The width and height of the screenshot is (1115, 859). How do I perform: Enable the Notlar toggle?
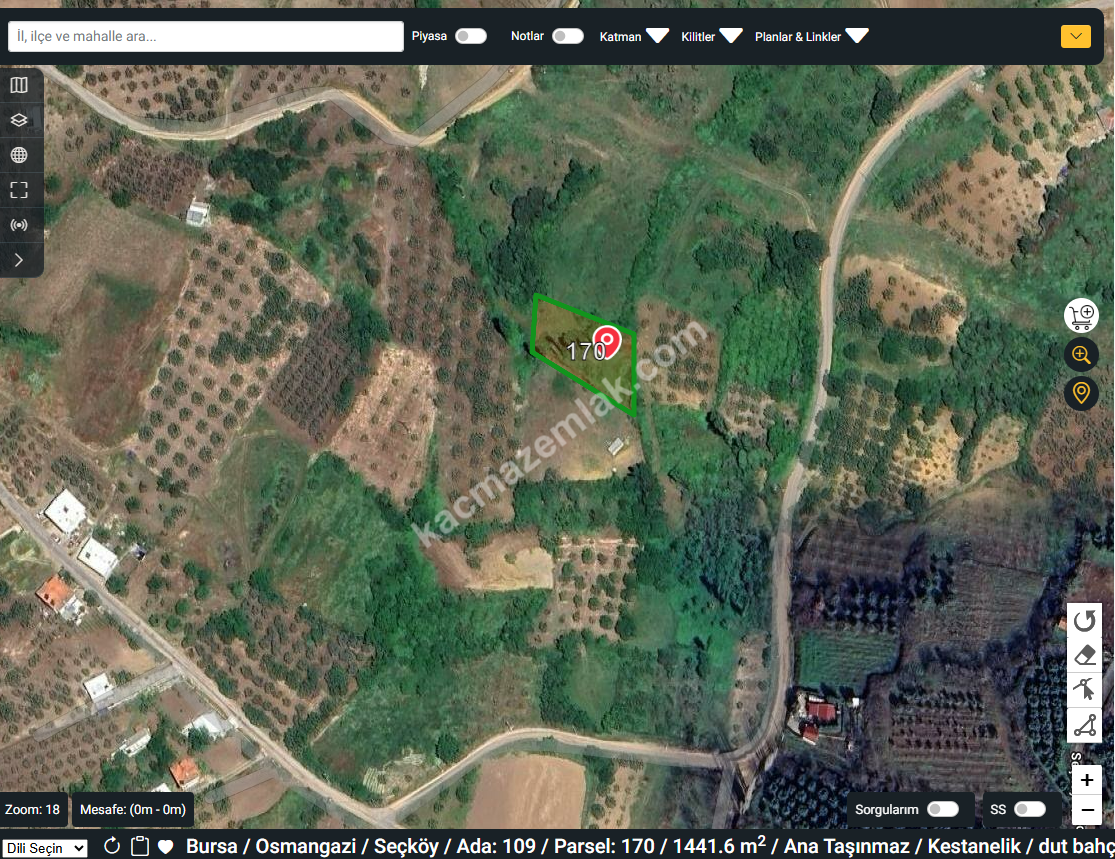click(567, 36)
